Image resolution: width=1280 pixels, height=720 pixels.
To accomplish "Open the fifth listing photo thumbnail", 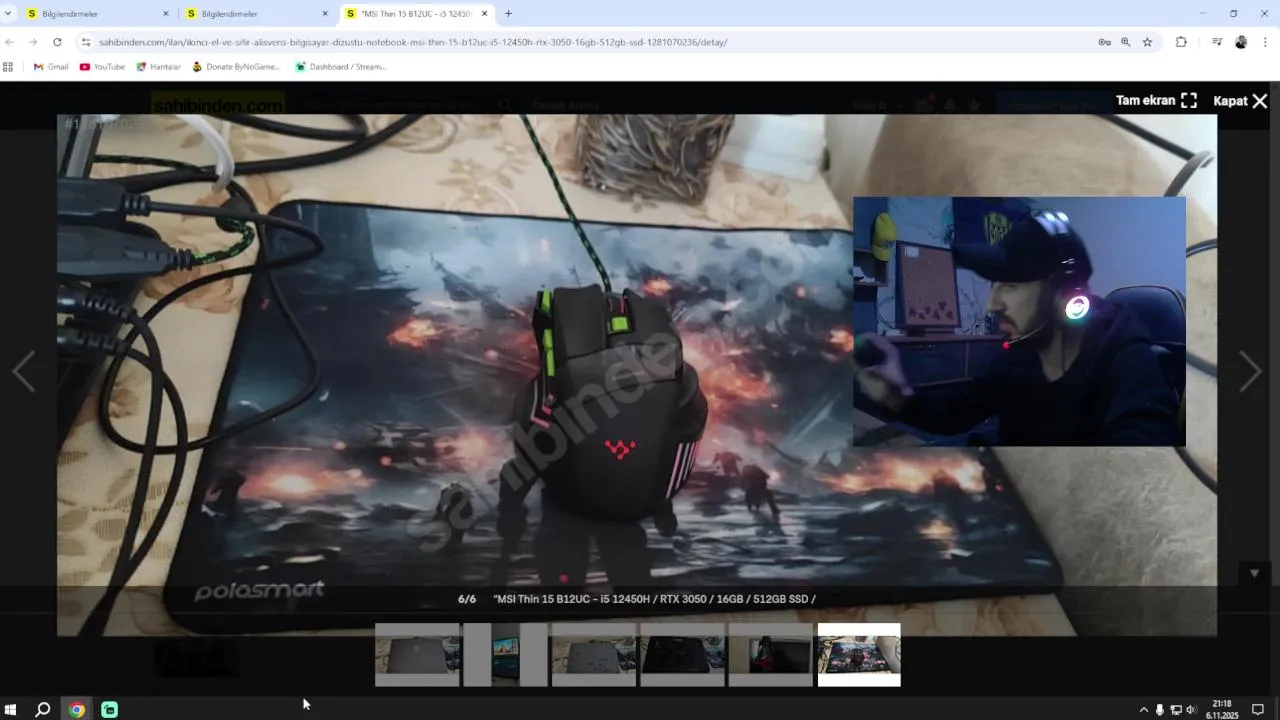I will 770,655.
